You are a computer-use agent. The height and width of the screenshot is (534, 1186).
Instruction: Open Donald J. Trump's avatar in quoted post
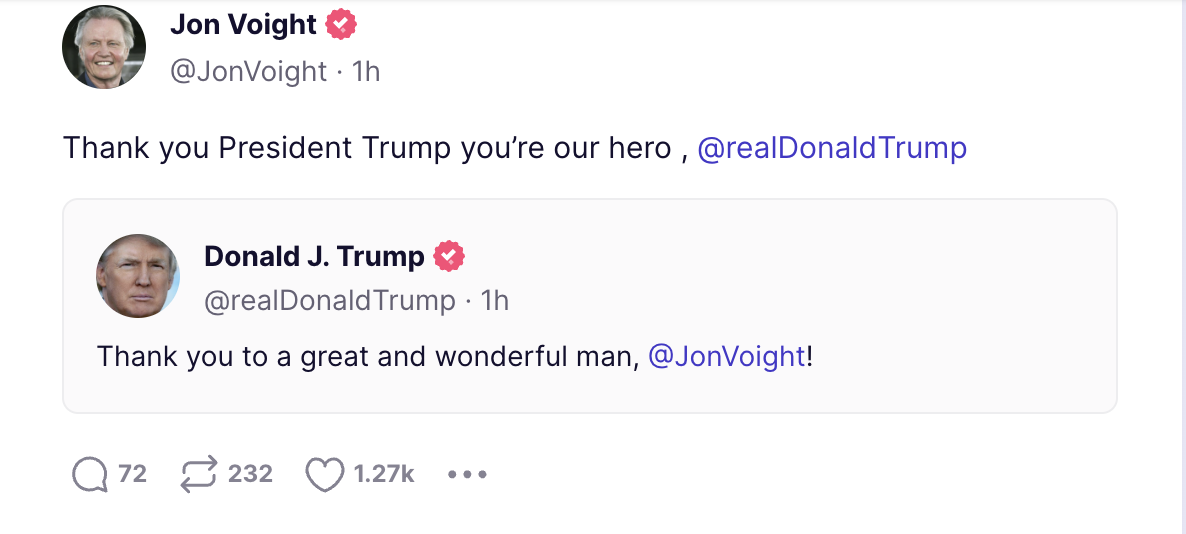138,276
